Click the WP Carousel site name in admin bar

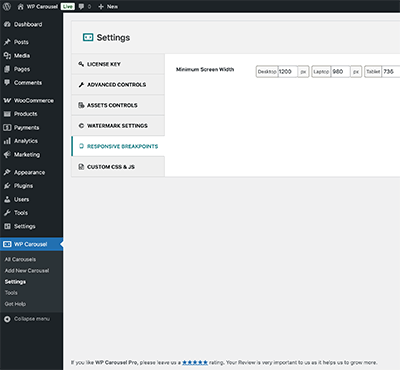pos(42,6)
